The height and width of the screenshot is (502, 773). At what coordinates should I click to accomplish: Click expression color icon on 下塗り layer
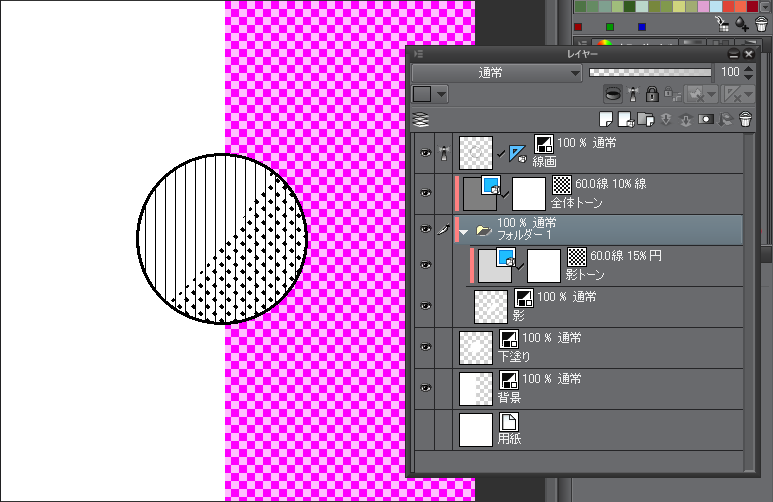pos(508,339)
